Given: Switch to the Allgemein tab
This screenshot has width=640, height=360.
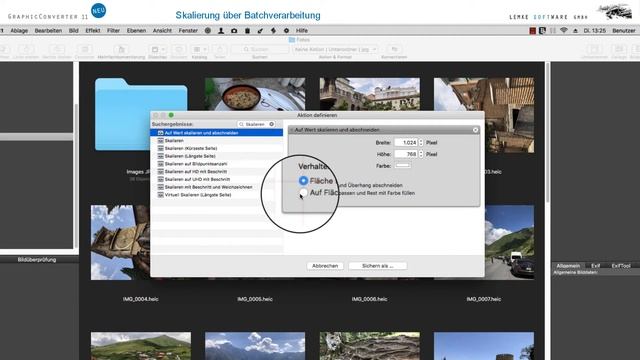Looking at the screenshot, I should (568, 266).
